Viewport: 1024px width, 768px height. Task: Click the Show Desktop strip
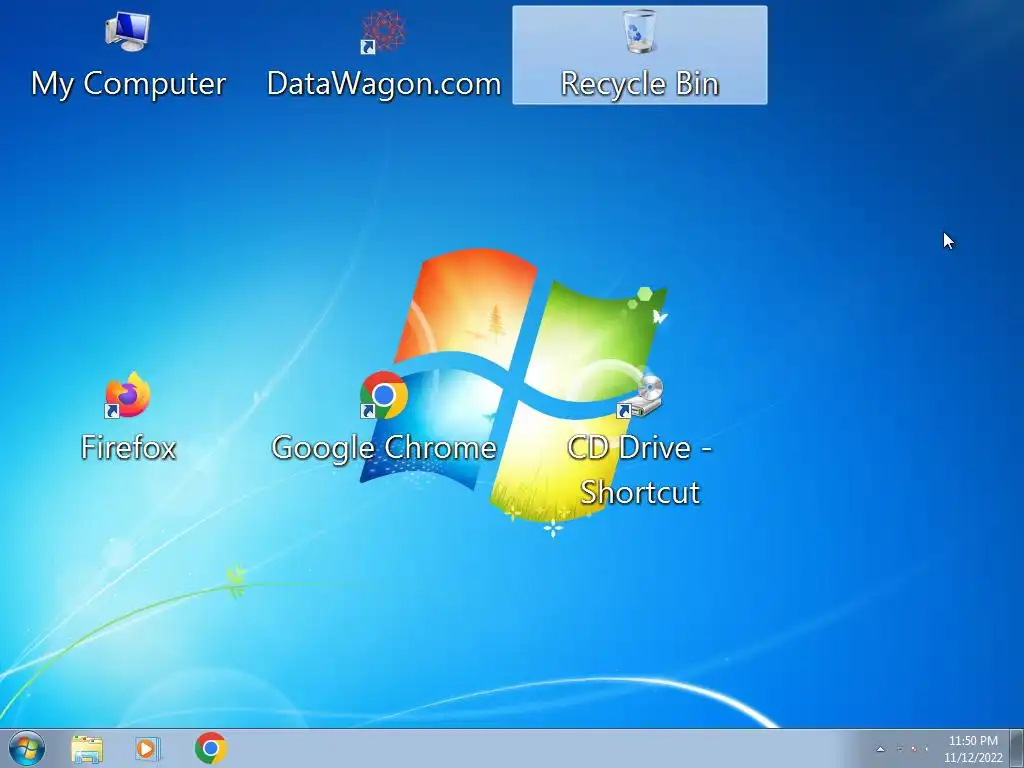pos(1017,749)
